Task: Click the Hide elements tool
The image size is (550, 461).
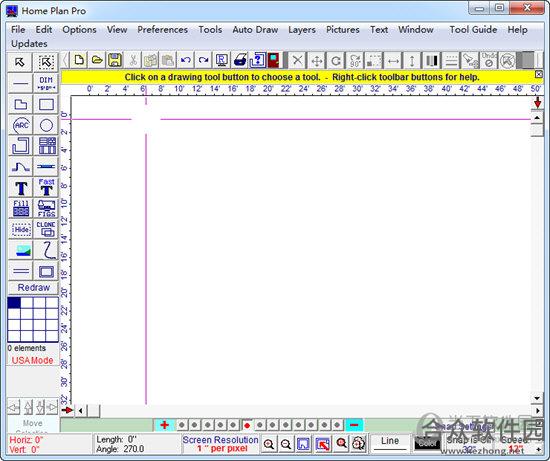Action: 20,229
